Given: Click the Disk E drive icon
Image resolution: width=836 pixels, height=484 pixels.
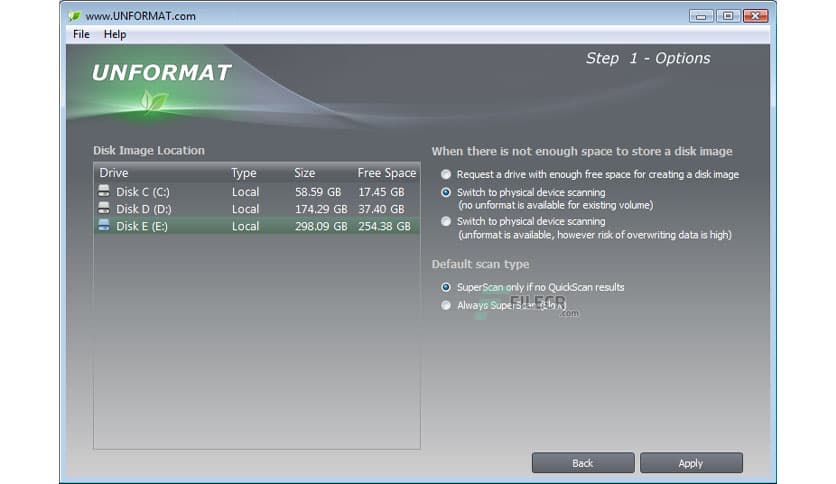Looking at the screenshot, I should [104, 225].
